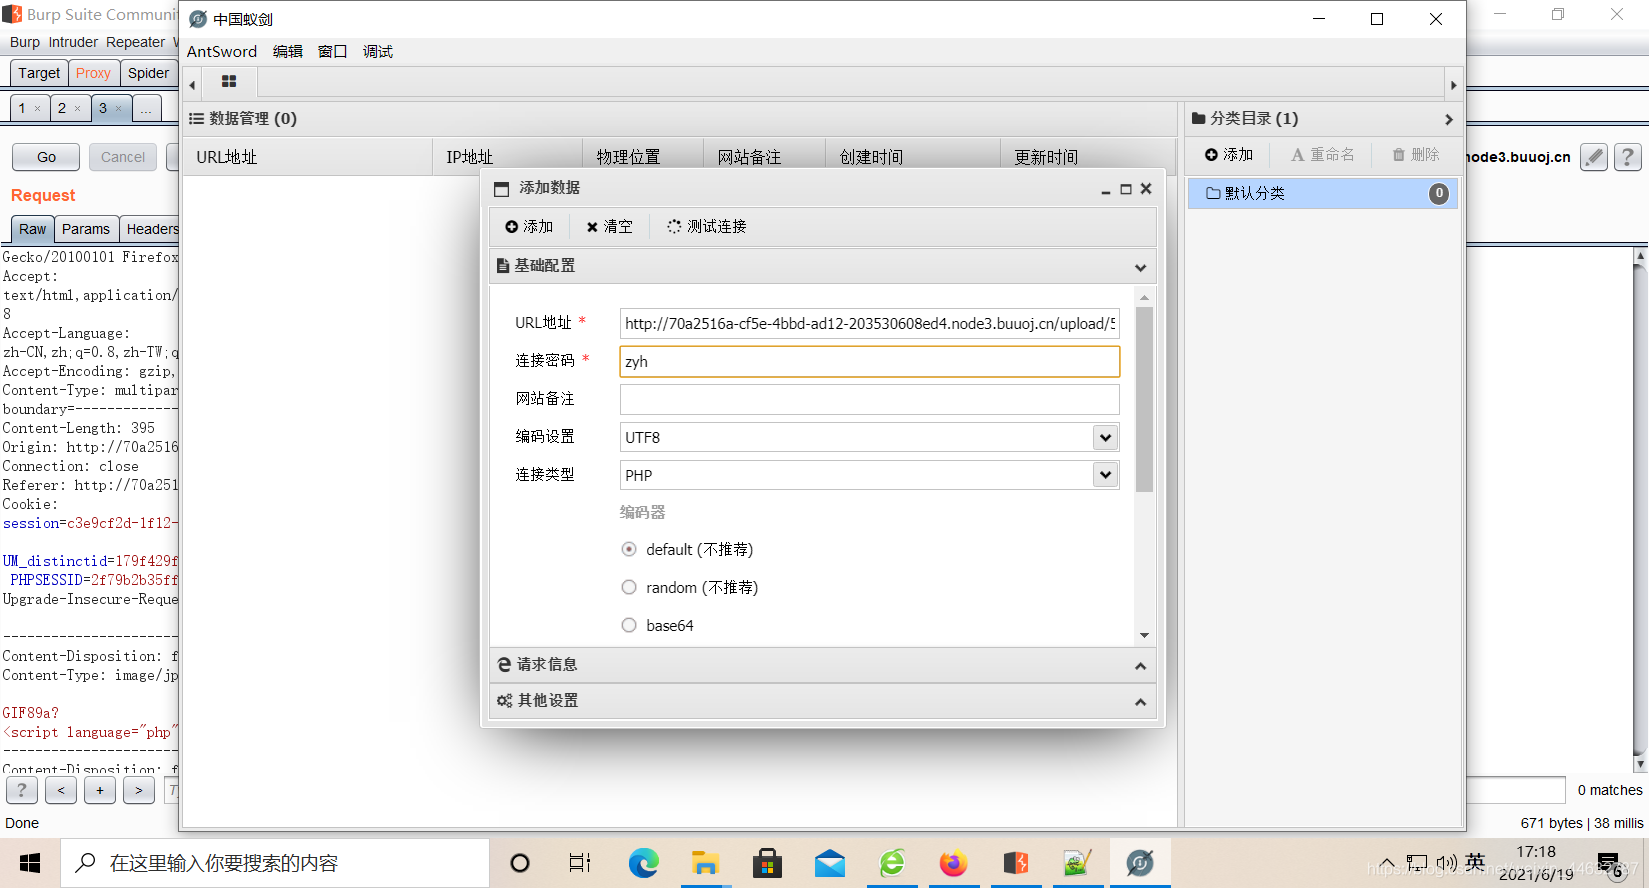Open Microsoft Edge from the taskbar
The width and height of the screenshot is (1649, 888).
pyautogui.click(x=643, y=863)
